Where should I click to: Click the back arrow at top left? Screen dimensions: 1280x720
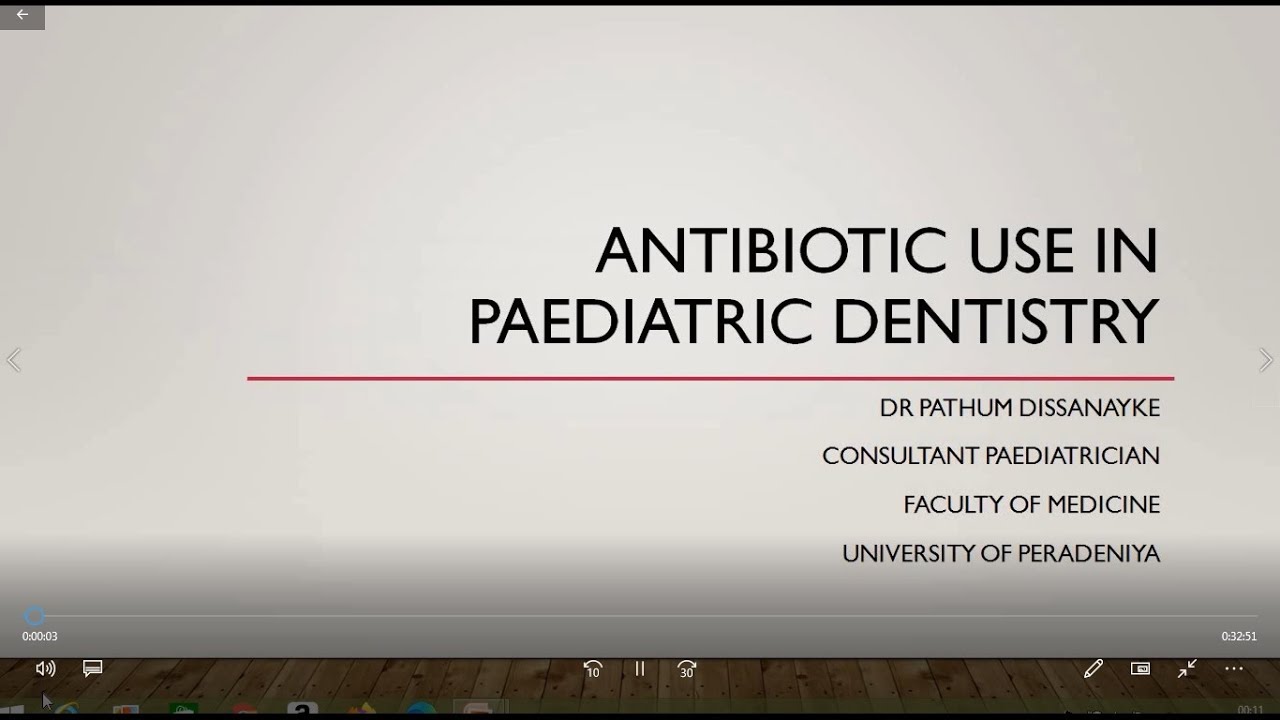(22, 15)
